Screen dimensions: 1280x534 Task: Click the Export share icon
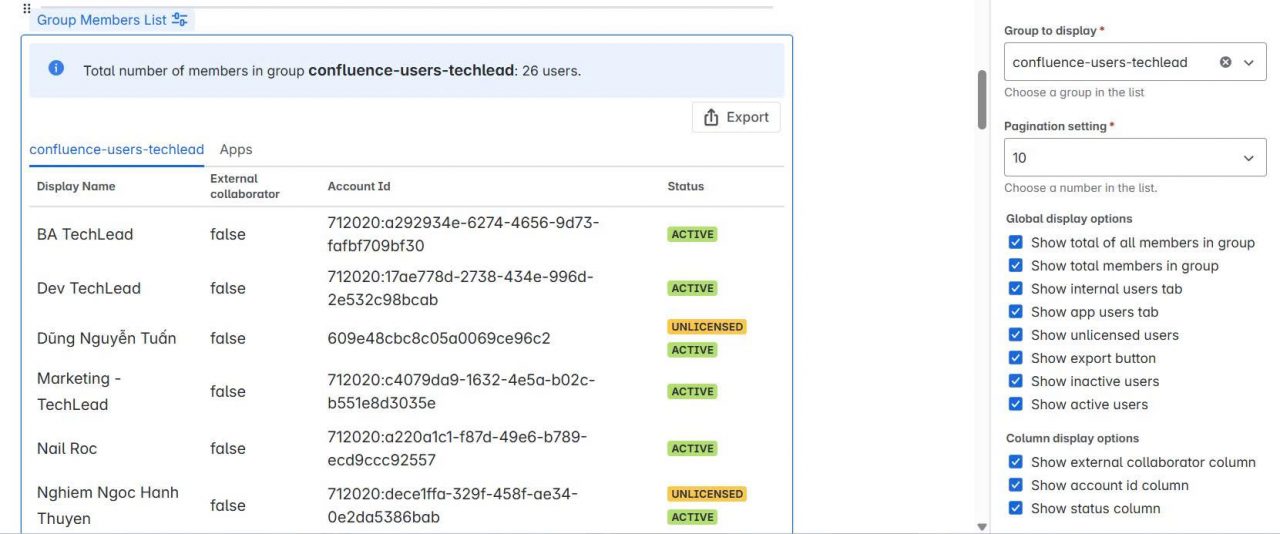click(x=712, y=117)
